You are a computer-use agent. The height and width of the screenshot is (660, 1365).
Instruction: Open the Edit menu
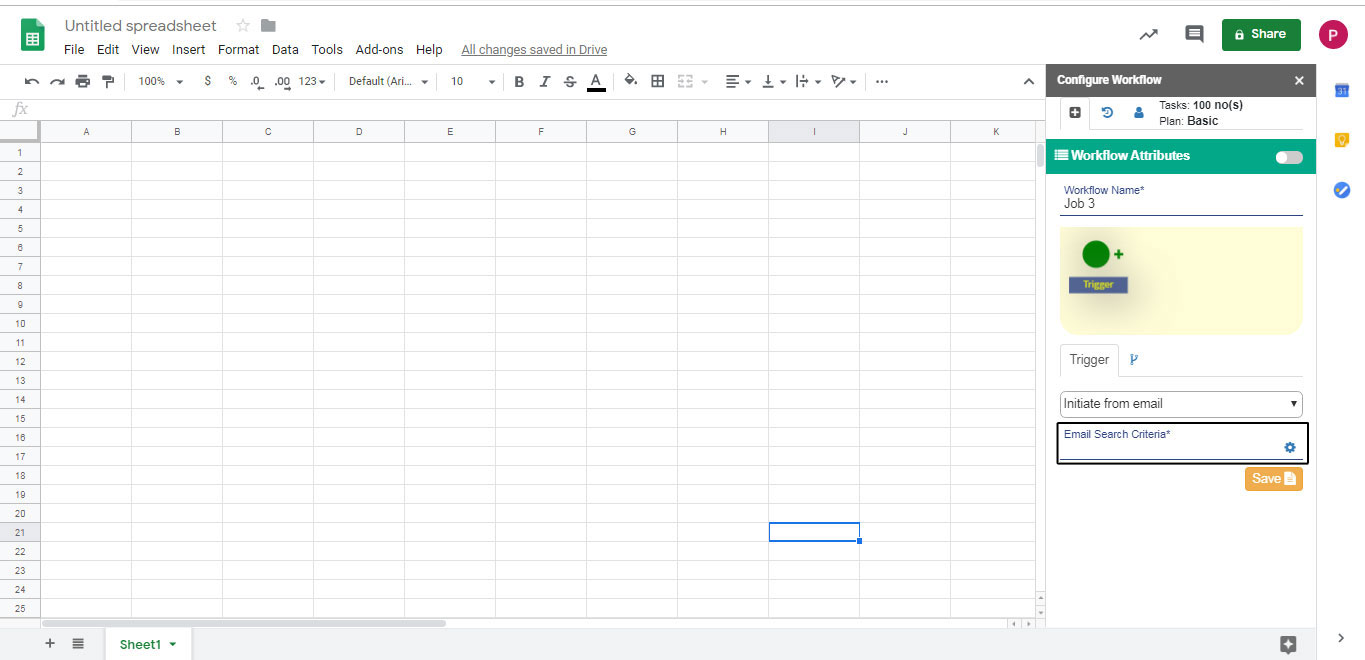(x=108, y=49)
